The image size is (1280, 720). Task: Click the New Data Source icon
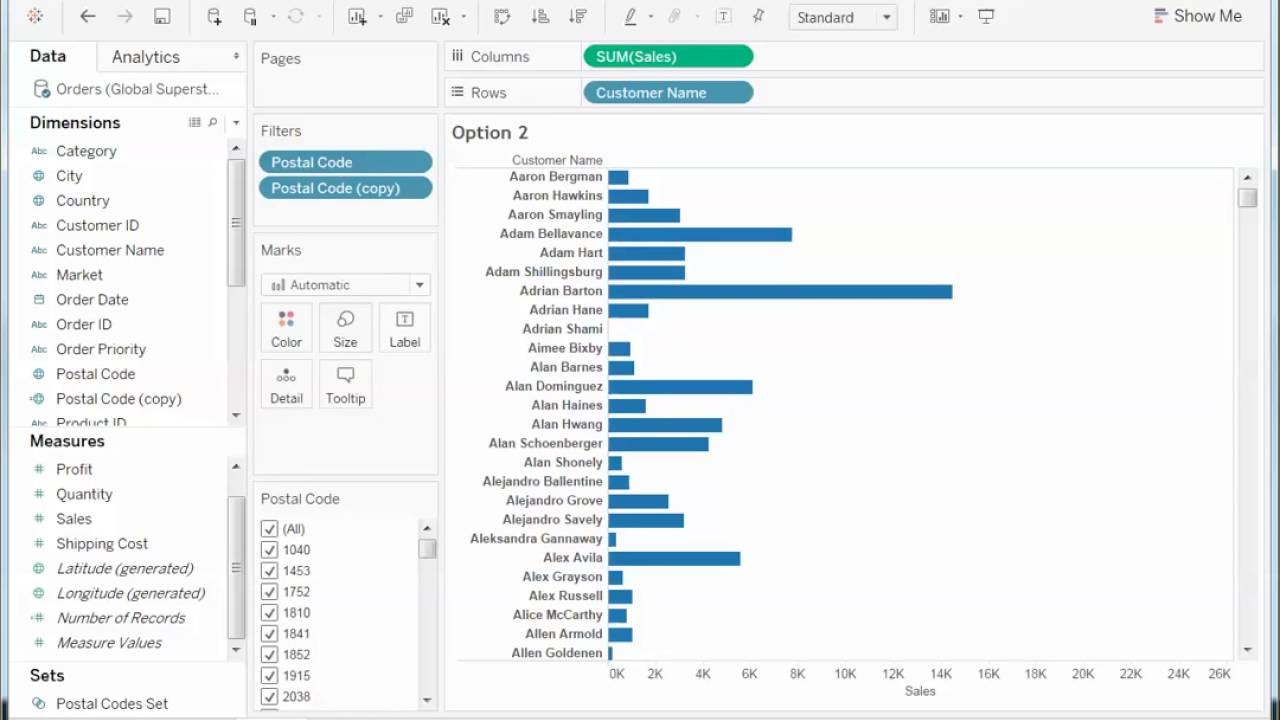click(214, 16)
